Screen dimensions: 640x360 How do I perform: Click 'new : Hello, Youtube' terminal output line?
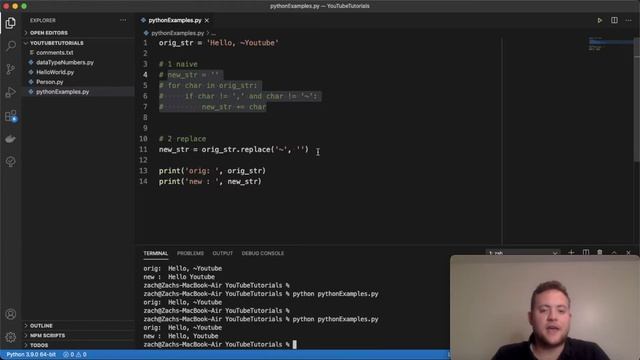[x=181, y=336]
